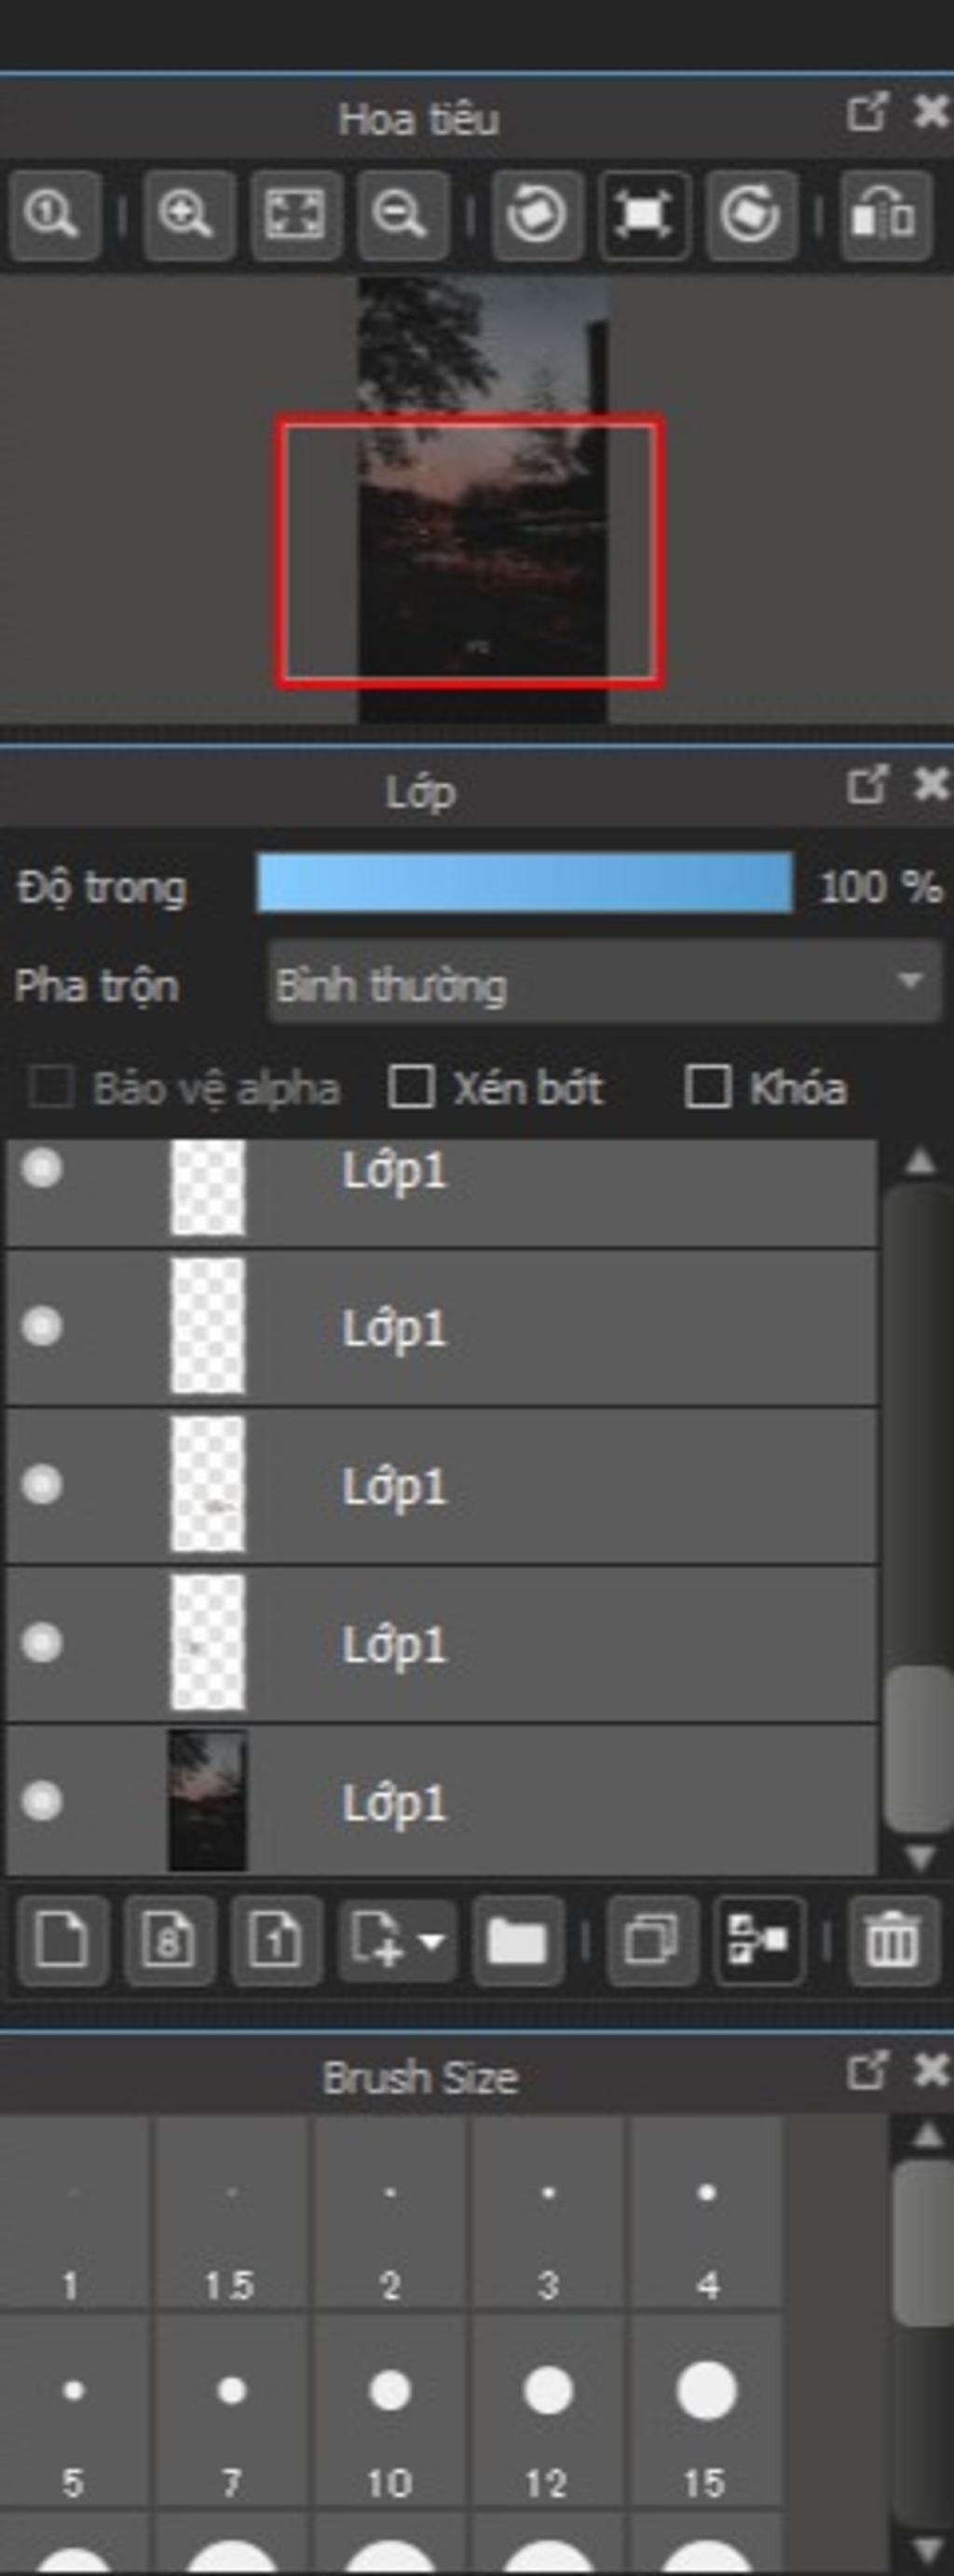The image size is (954, 2576).
Task: Hide the bottom photo layer Lớp1
Action: point(42,1801)
